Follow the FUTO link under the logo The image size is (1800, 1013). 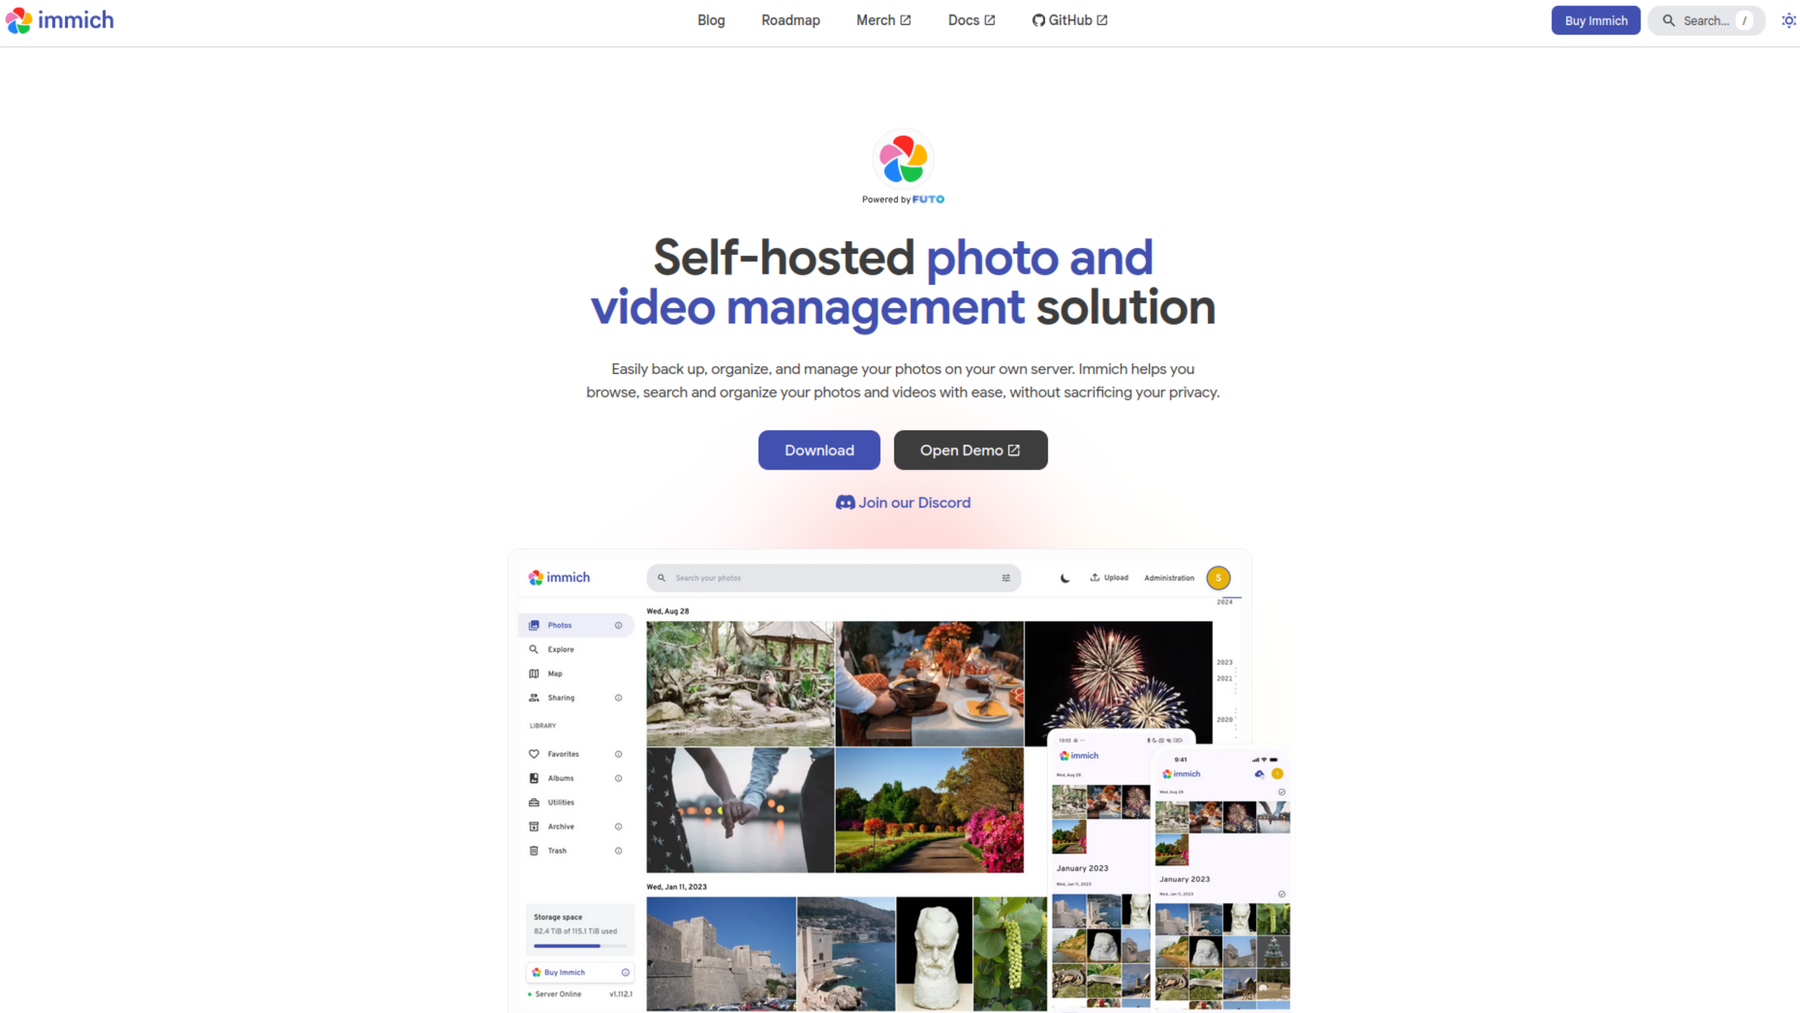pyautogui.click(x=928, y=199)
